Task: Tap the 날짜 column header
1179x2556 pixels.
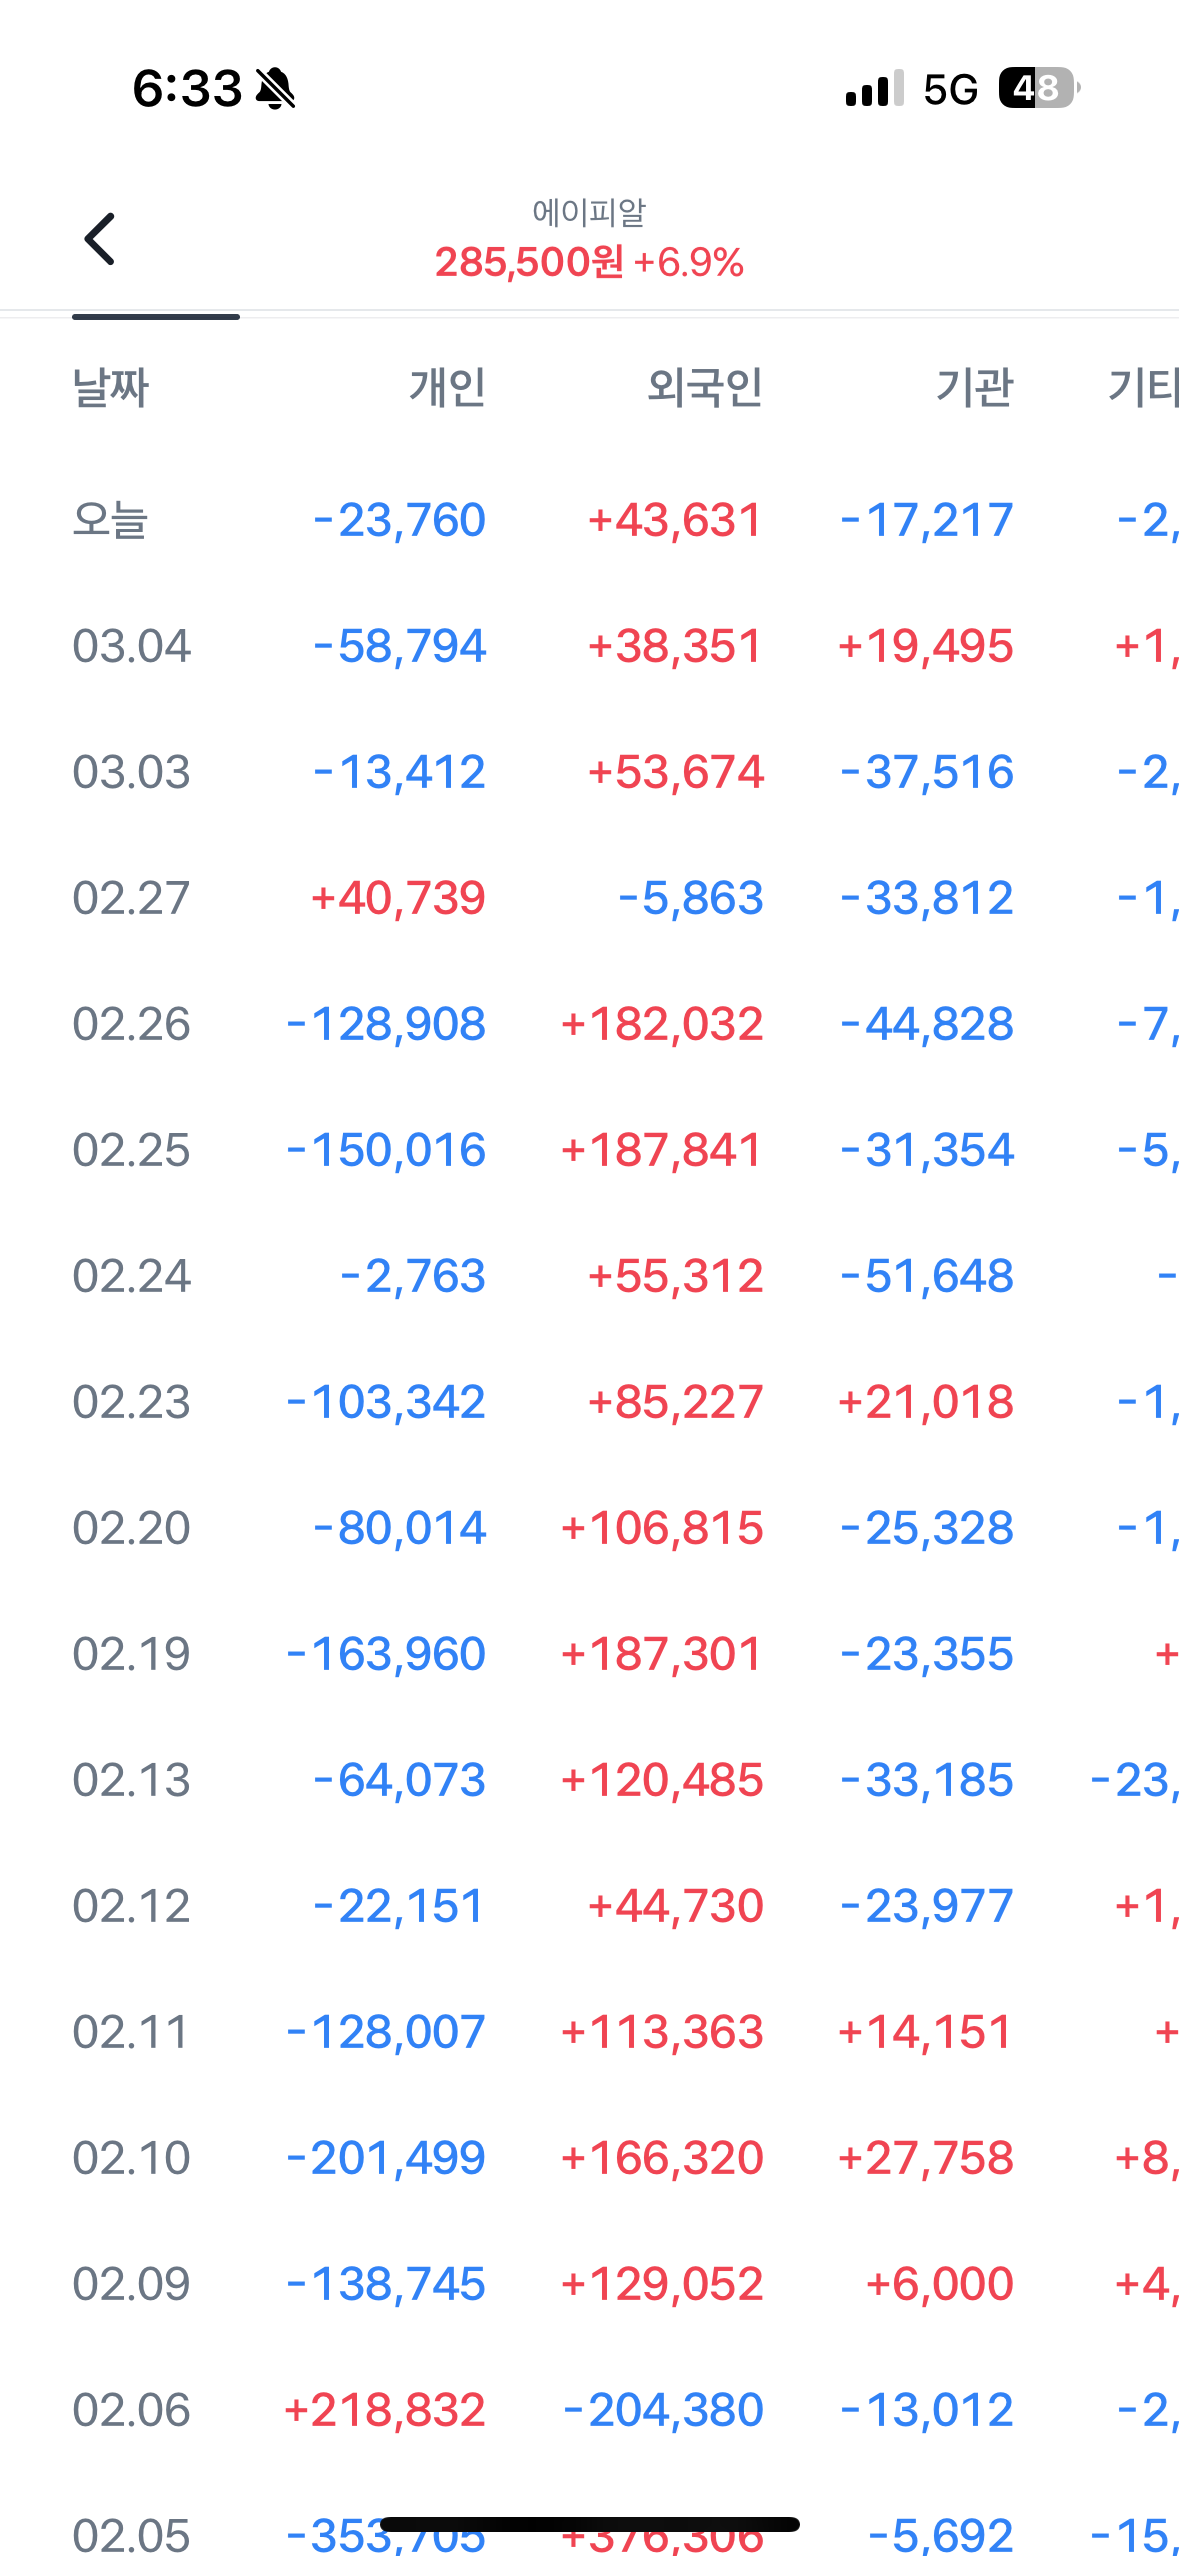Action: coord(111,387)
